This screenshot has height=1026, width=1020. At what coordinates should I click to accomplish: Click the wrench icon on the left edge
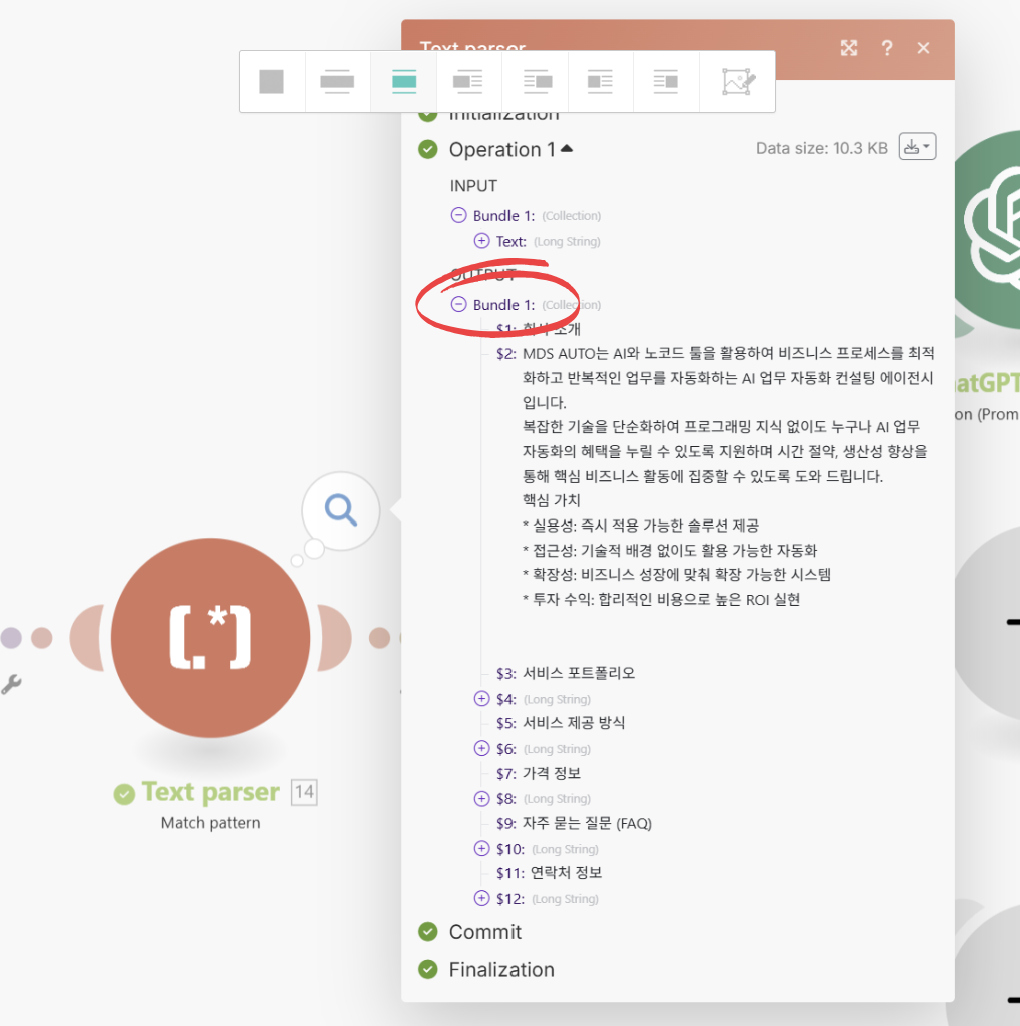[x=11, y=684]
